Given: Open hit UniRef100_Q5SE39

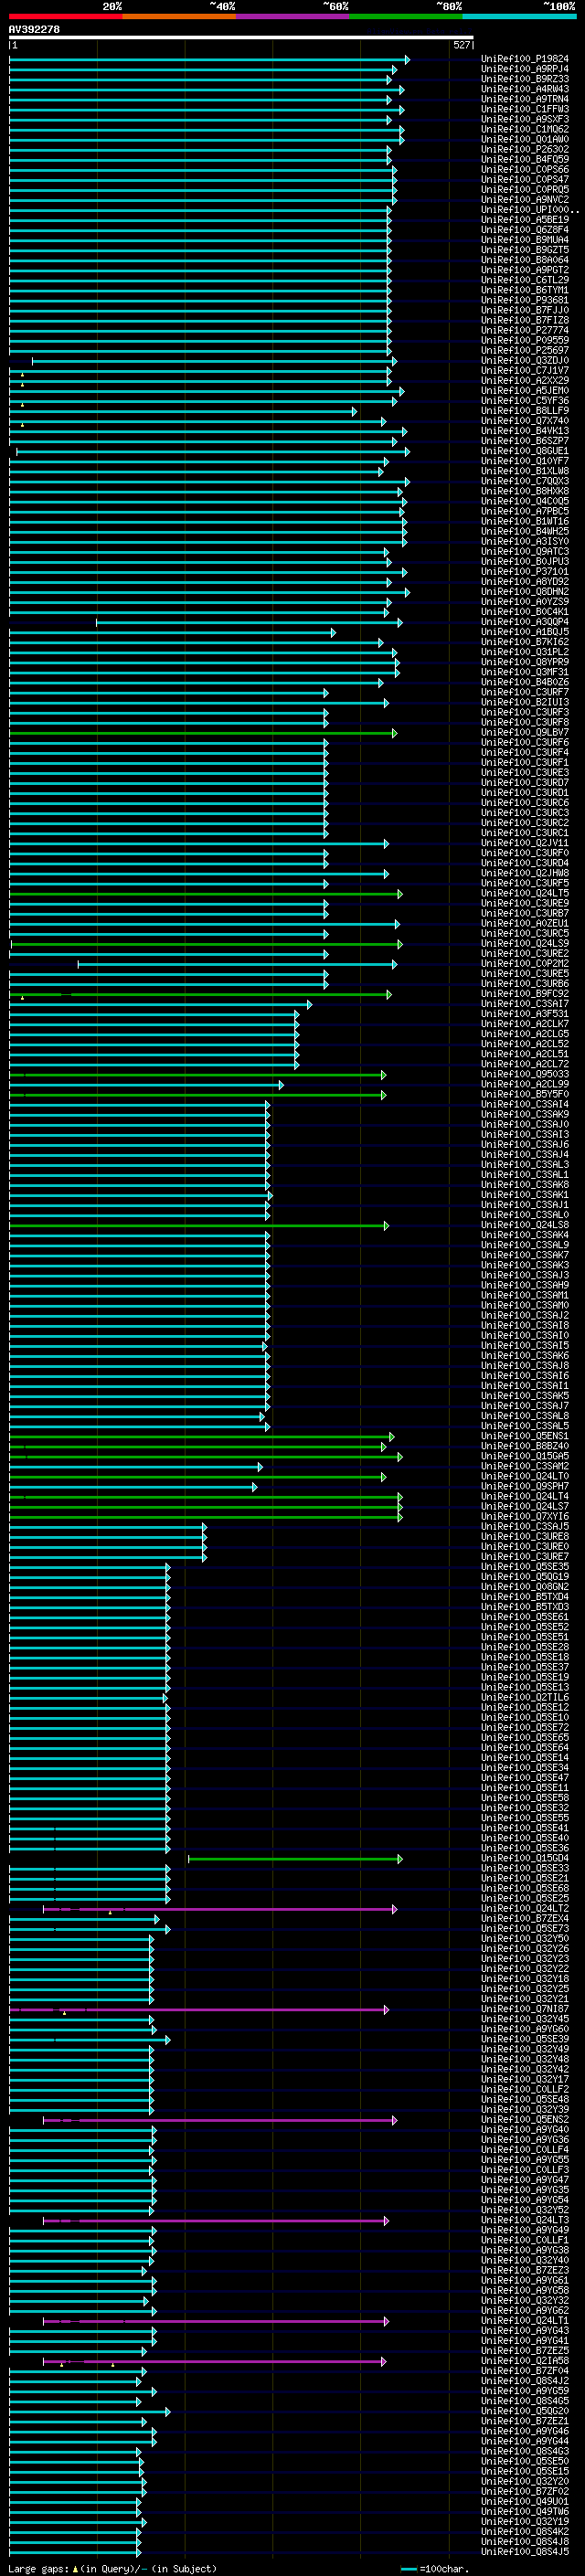Looking at the screenshot, I should tap(524, 2038).
